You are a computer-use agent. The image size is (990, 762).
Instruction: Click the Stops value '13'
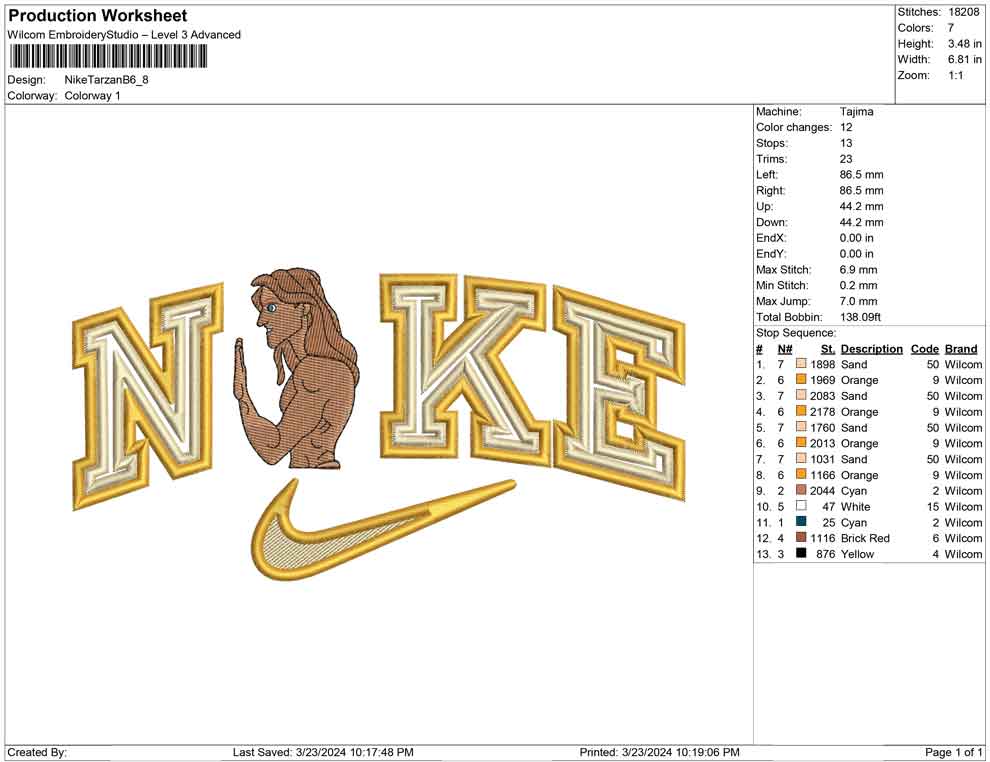coord(846,143)
